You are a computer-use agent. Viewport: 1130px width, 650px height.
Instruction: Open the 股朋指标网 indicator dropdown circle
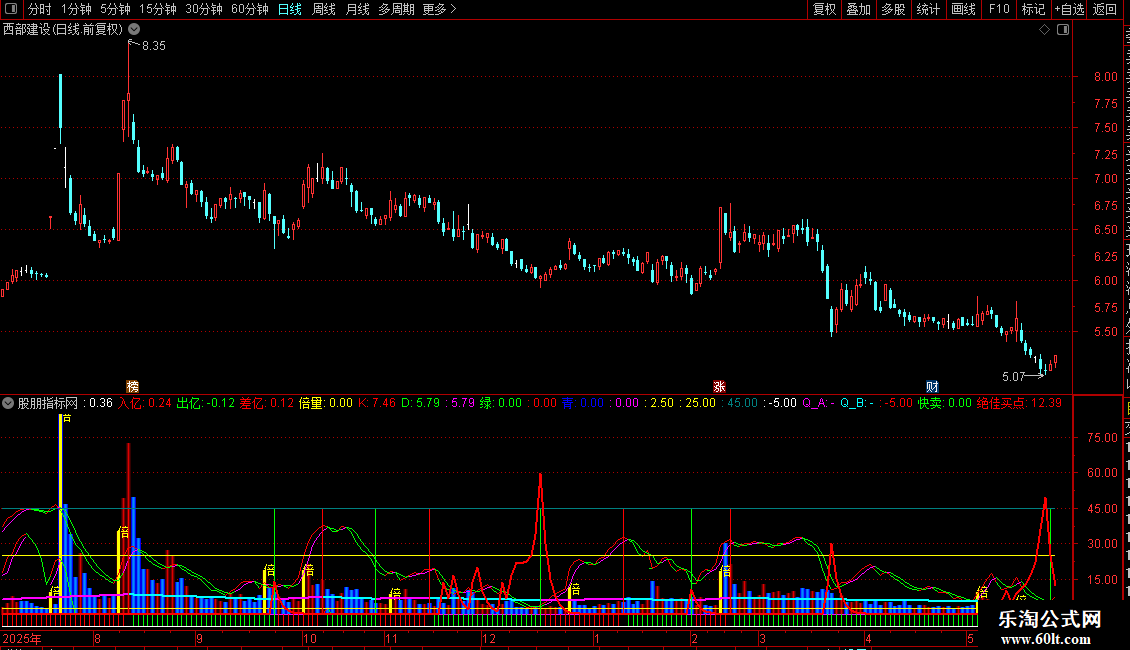[8, 403]
